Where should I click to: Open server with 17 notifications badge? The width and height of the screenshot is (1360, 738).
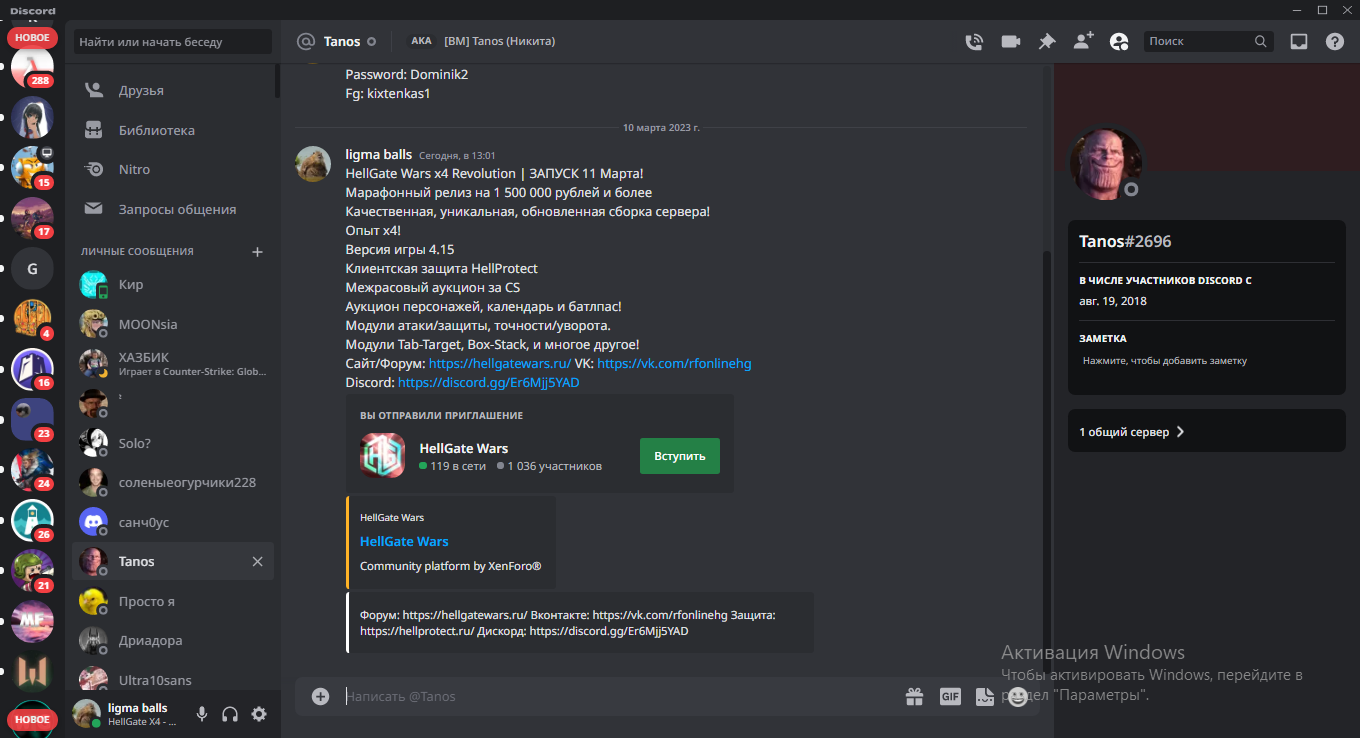[32, 218]
